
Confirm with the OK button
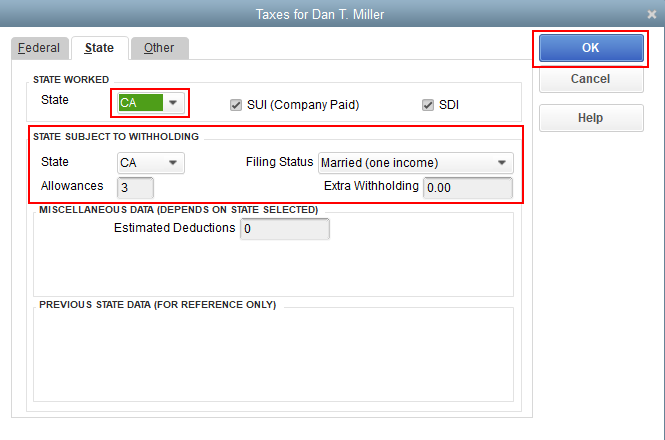591,48
